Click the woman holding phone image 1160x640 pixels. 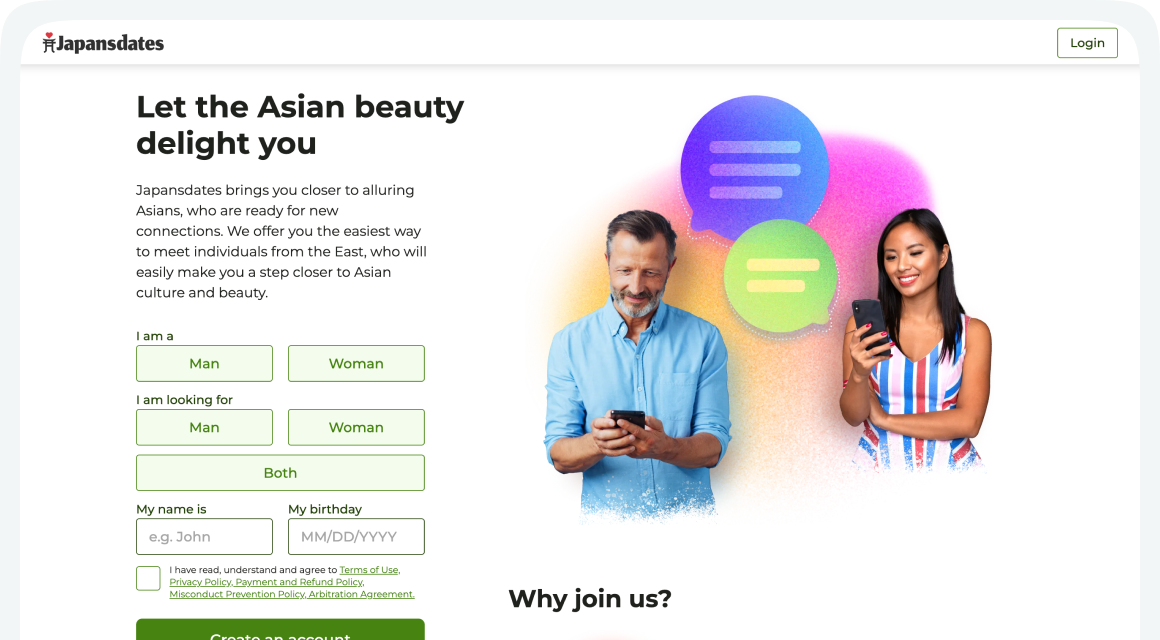915,340
